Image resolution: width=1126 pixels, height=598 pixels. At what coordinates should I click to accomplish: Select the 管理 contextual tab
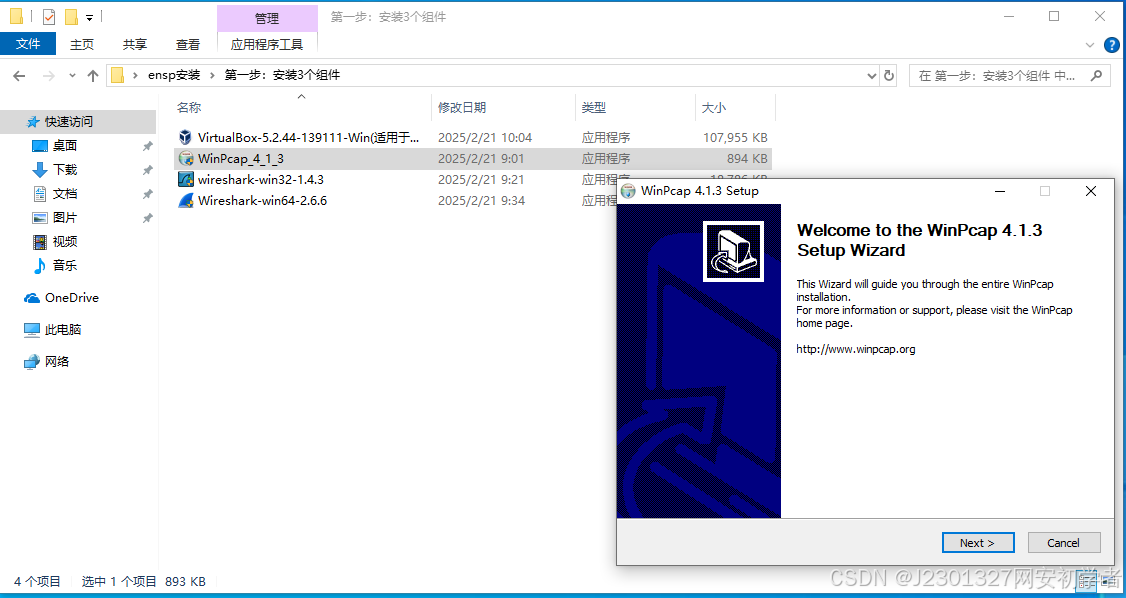point(266,18)
